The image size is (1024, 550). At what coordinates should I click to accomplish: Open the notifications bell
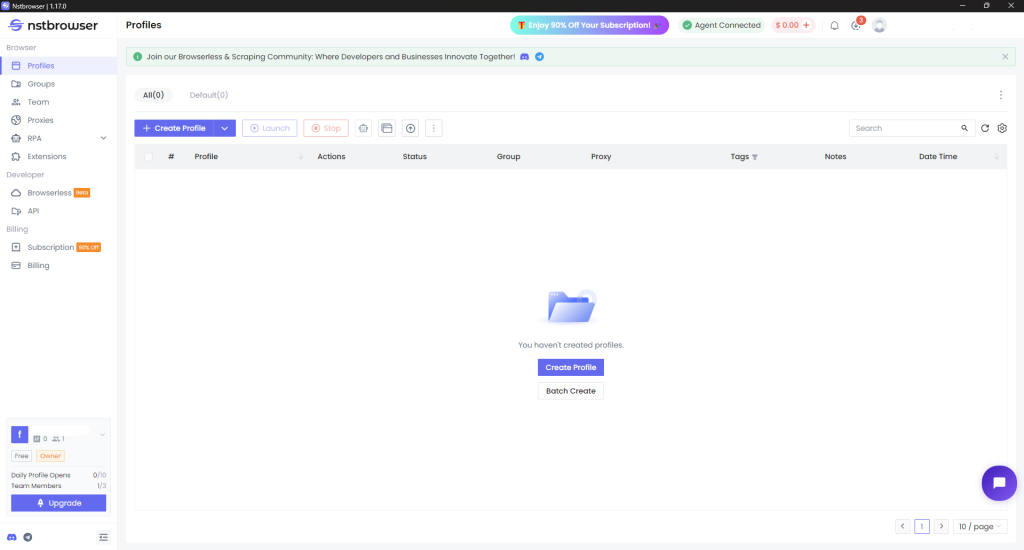(x=834, y=25)
